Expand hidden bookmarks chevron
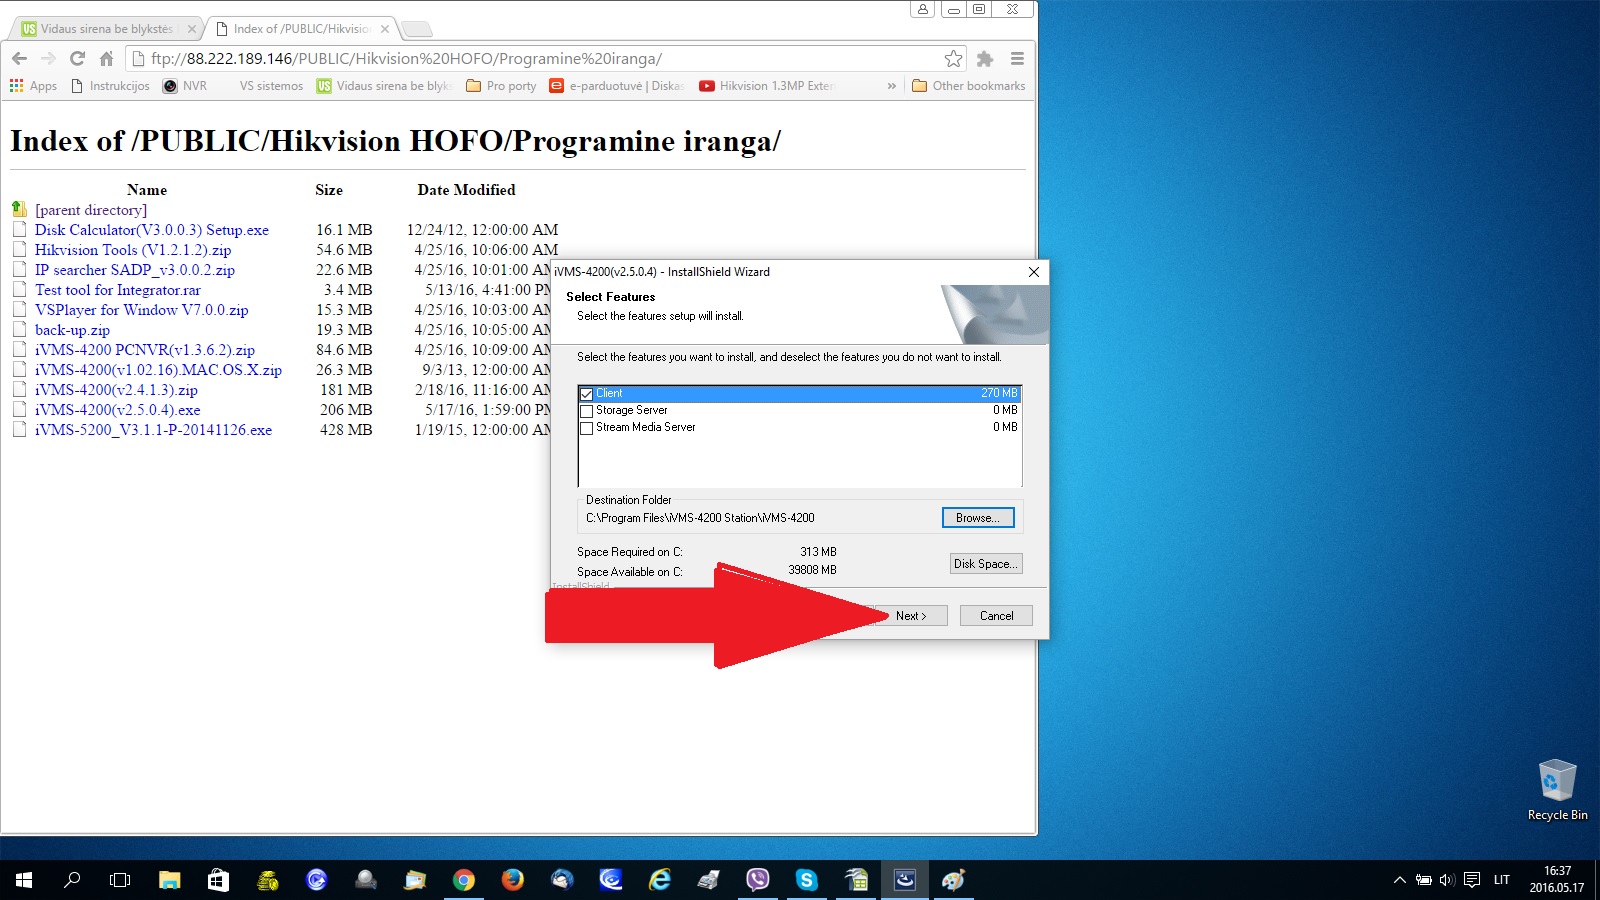 891,86
